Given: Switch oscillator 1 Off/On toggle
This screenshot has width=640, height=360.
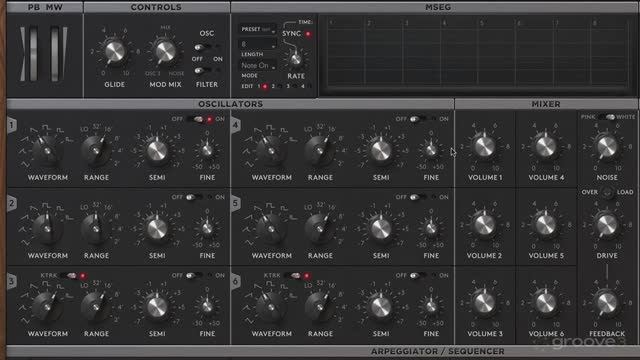Looking at the screenshot, I should coord(199,119).
